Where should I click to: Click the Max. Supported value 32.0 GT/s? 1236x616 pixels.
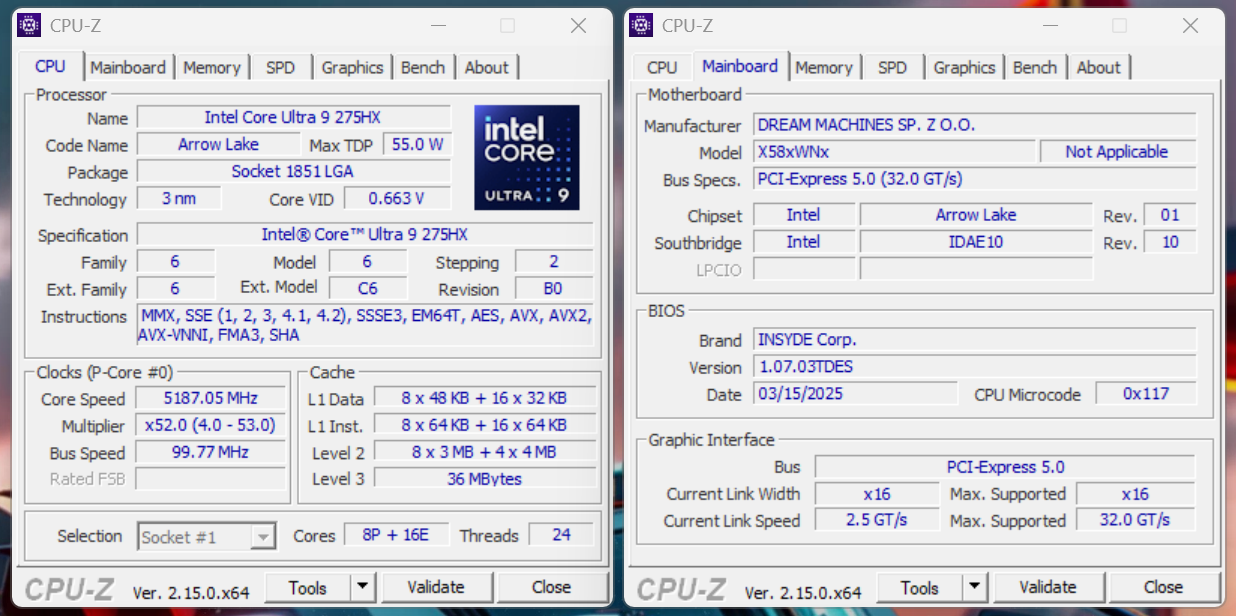click(x=1135, y=521)
